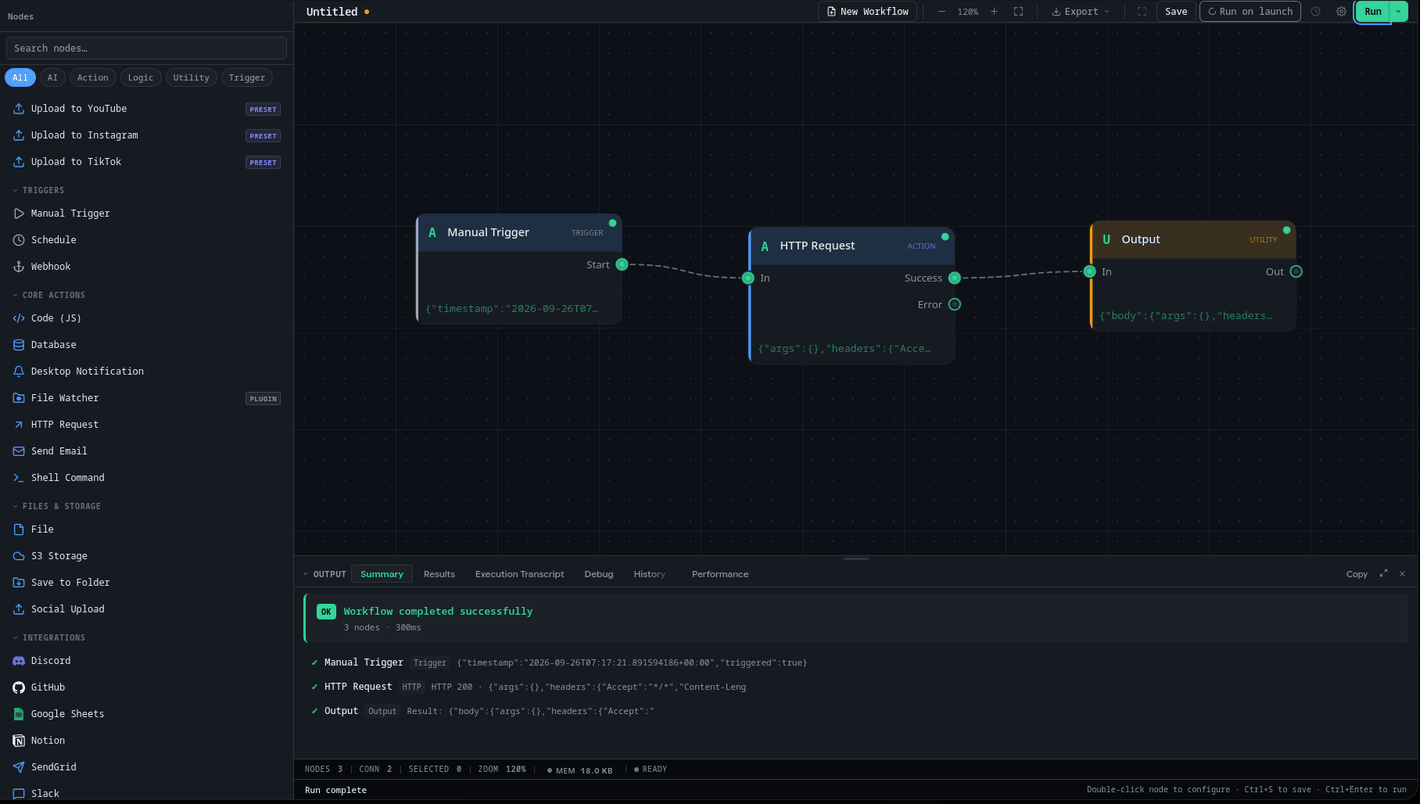Image resolution: width=1420 pixels, height=804 pixels.
Task: Select the Trigger filter chip
Action: coord(247,77)
